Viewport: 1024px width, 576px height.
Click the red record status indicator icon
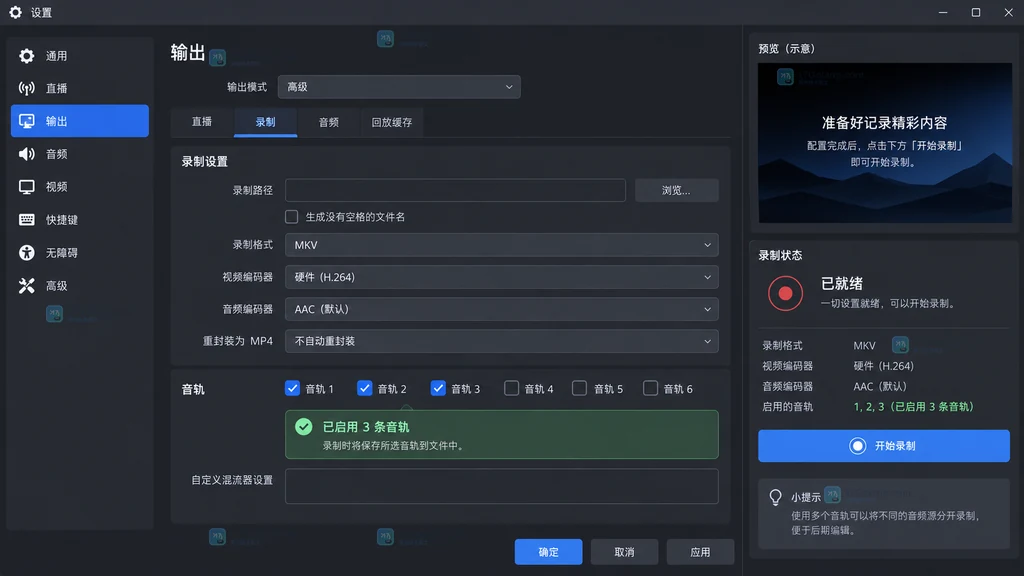pyautogui.click(x=785, y=293)
